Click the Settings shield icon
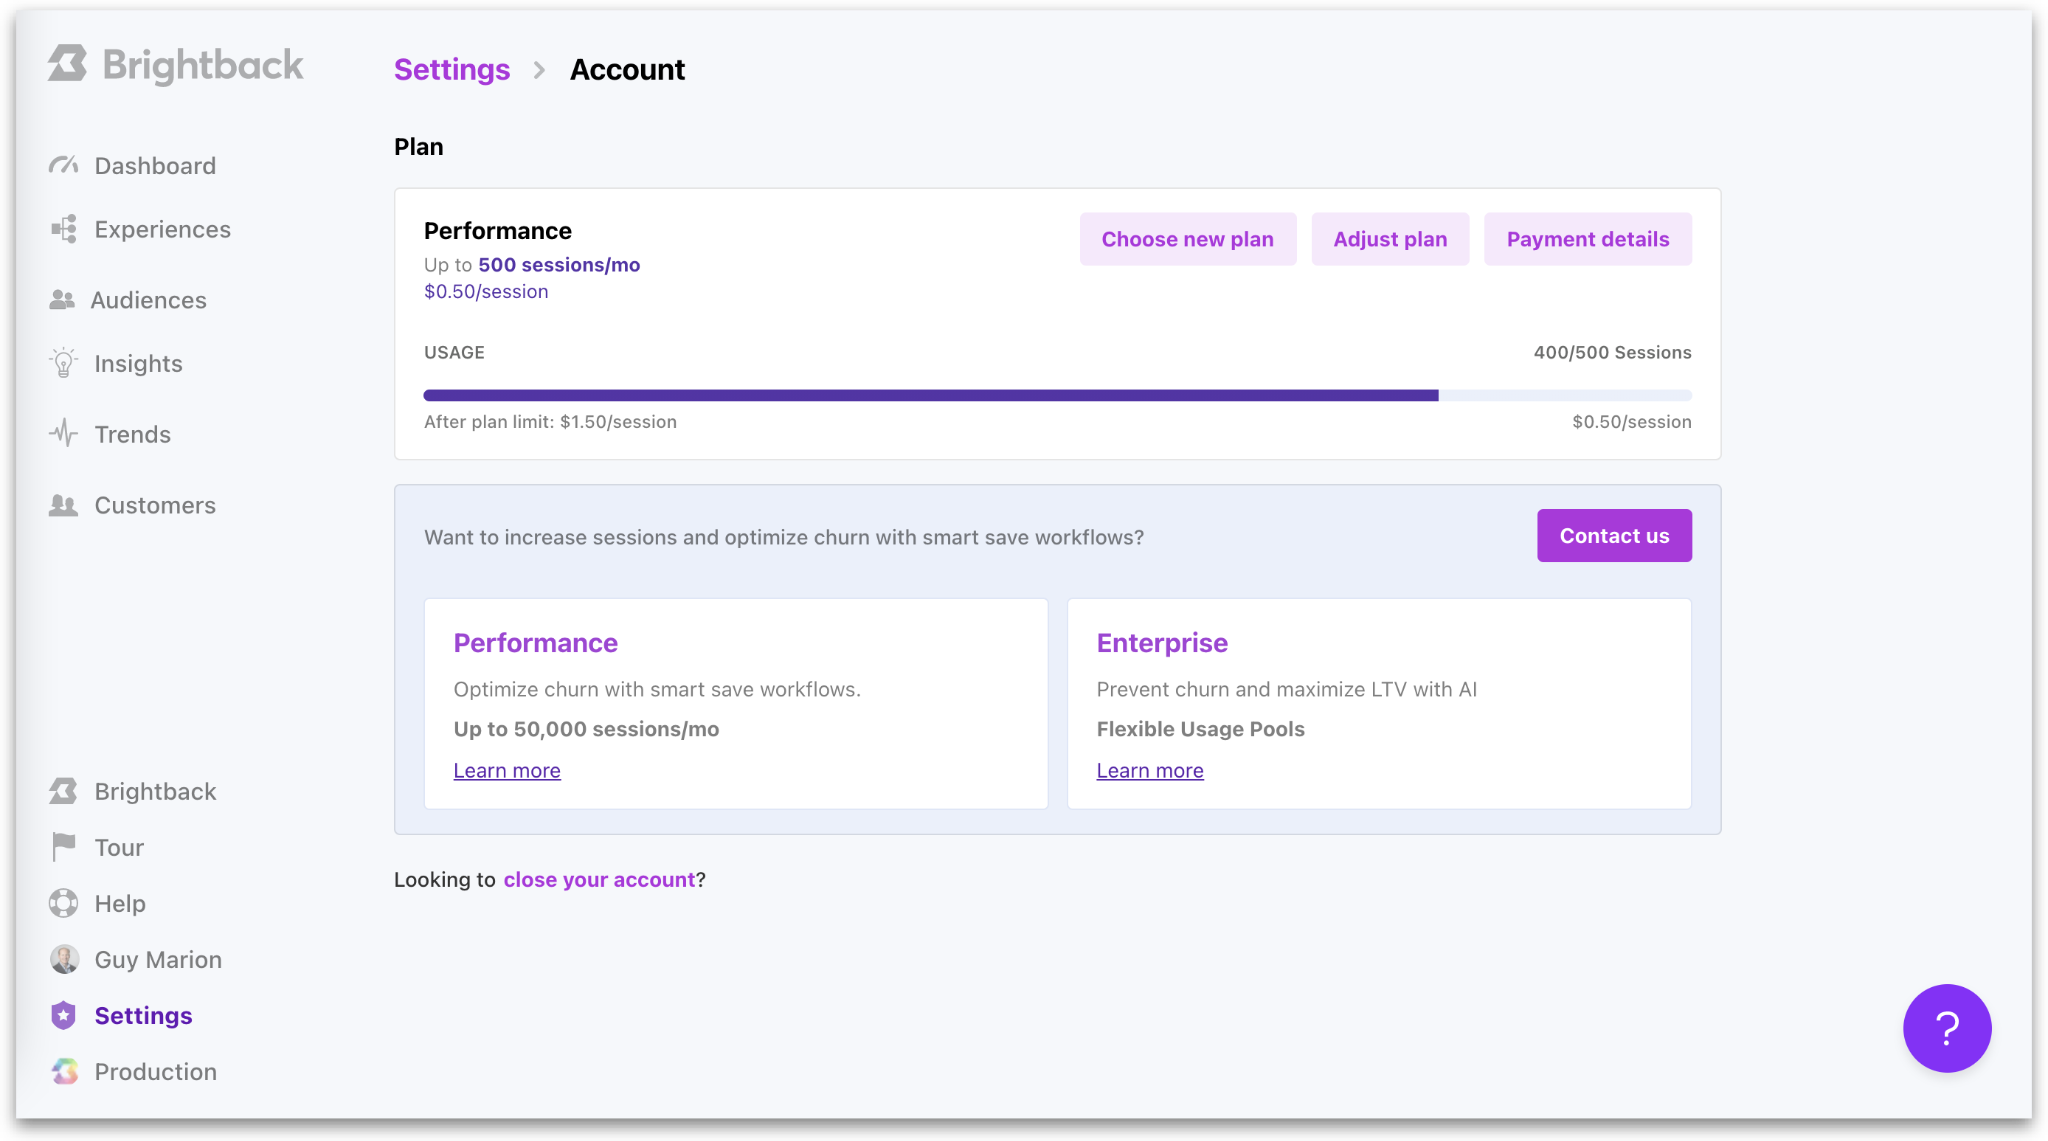The width and height of the screenshot is (2048, 1141). point(64,1015)
